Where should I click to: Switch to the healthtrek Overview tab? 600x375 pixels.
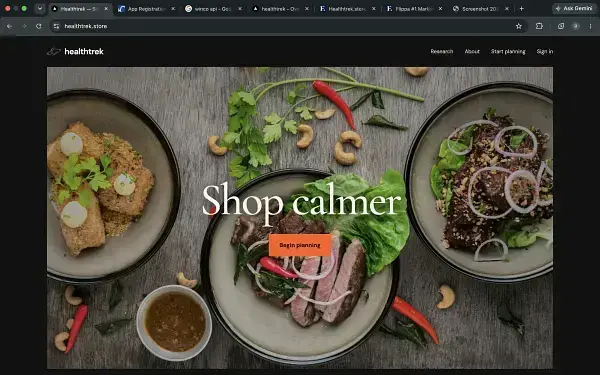tap(280, 8)
